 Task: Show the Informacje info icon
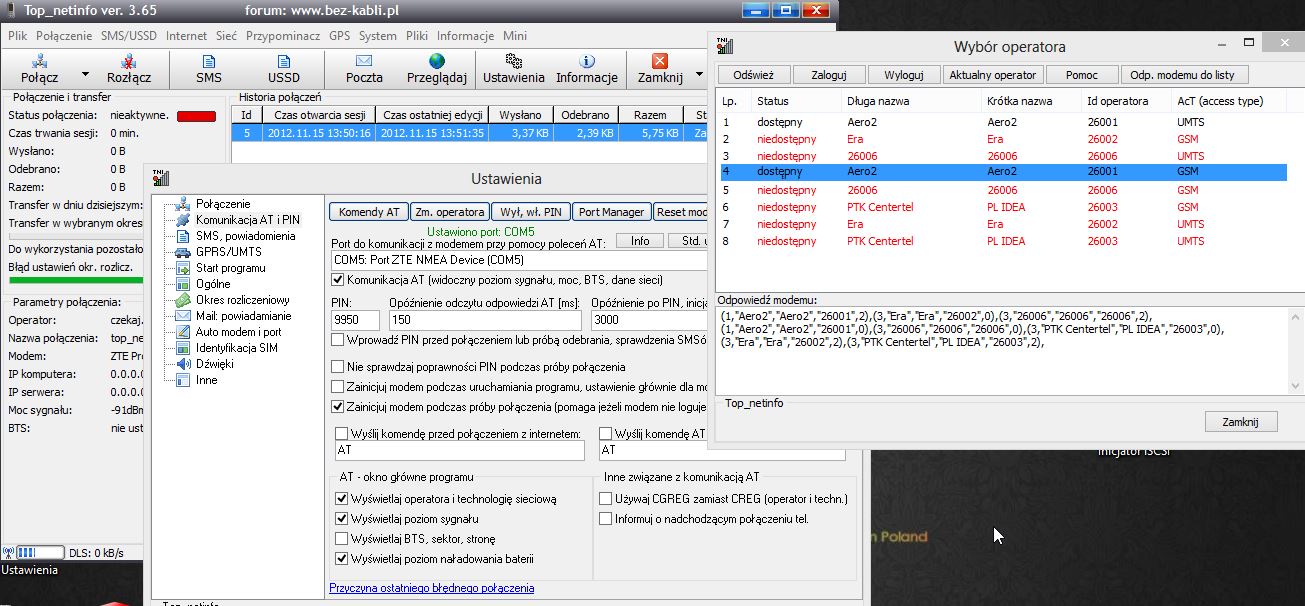coord(587,63)
